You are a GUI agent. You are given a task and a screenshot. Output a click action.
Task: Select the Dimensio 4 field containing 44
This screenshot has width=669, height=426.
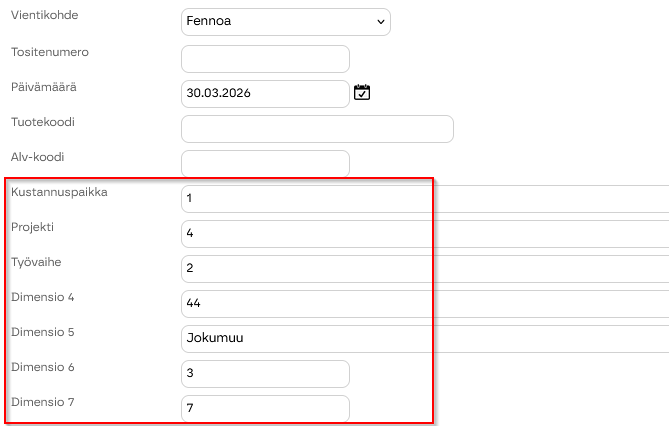[x=420, y=304]
